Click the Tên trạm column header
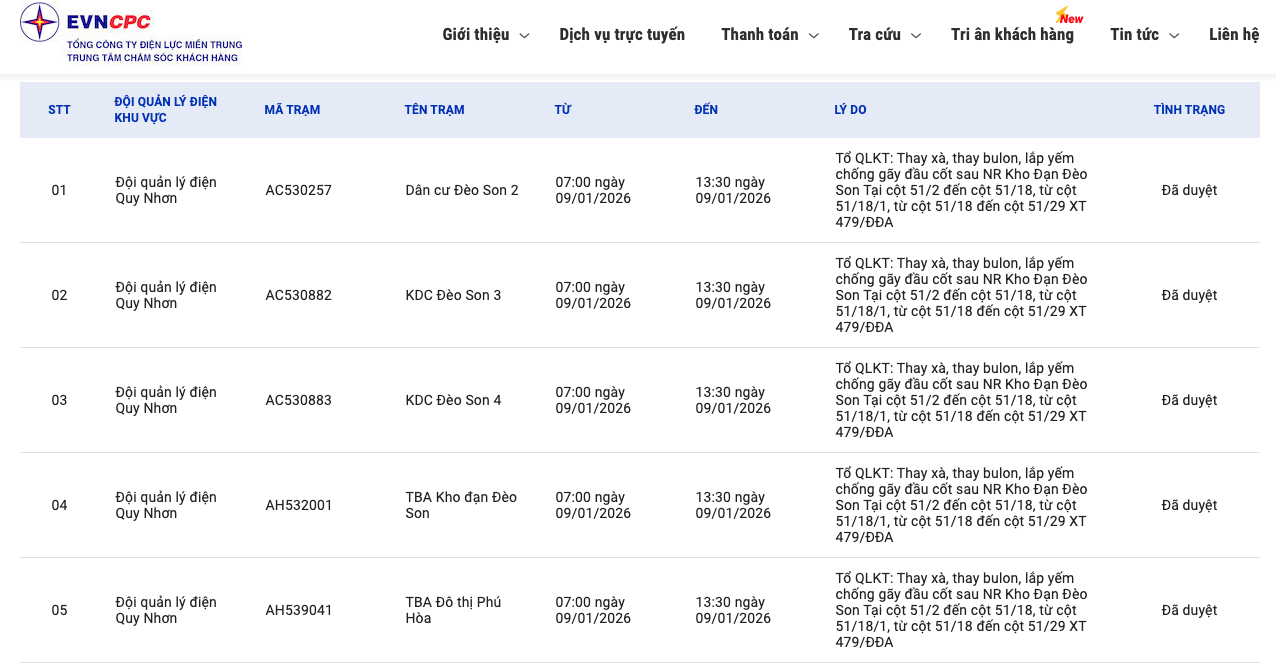Image resolution: width=1276 pixels, height=666 pixels. (434, 110)
